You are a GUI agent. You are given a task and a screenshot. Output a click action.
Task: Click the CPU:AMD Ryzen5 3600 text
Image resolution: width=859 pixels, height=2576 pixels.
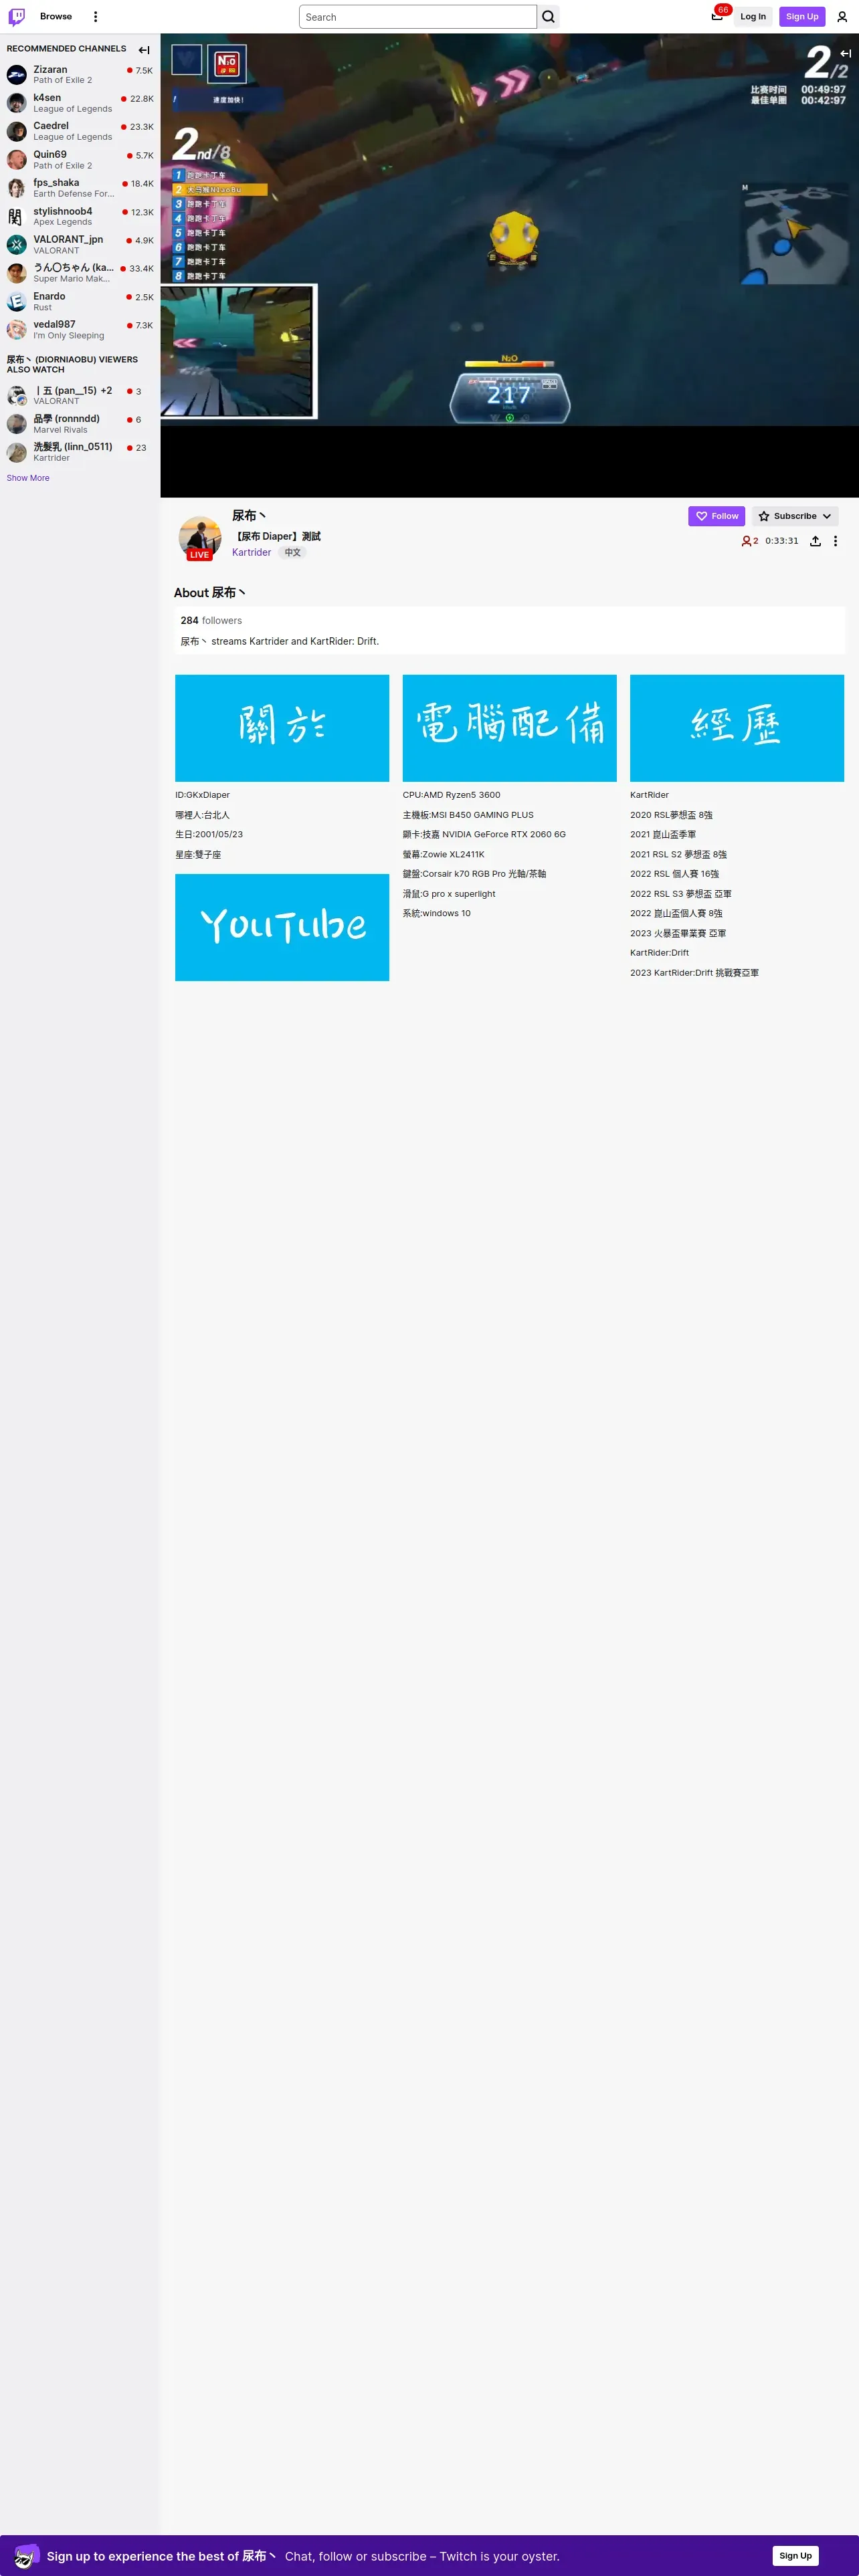tap(452, 795)
